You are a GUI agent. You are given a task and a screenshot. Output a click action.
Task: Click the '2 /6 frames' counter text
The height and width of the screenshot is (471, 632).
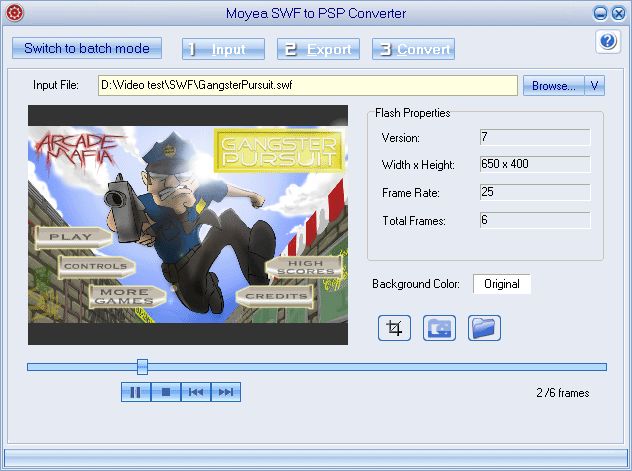coord(563,393)
